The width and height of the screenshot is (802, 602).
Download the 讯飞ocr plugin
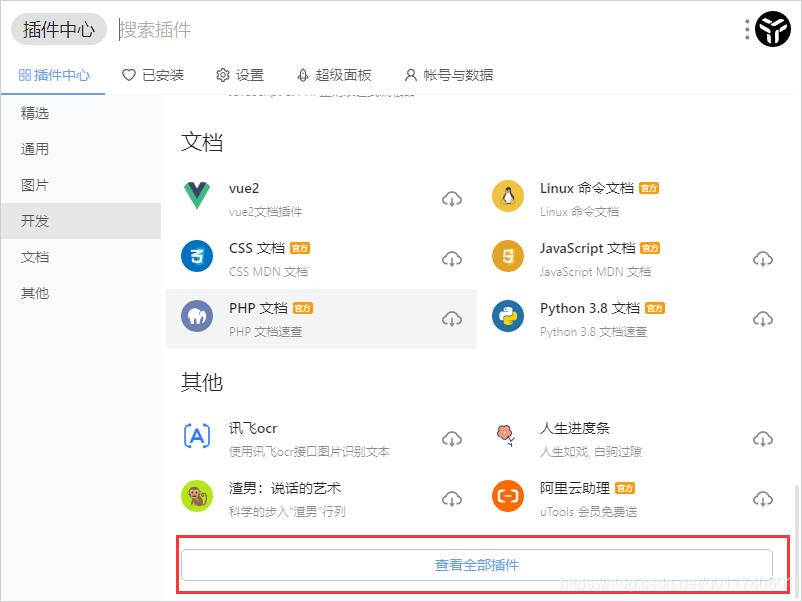pos(452,439)
